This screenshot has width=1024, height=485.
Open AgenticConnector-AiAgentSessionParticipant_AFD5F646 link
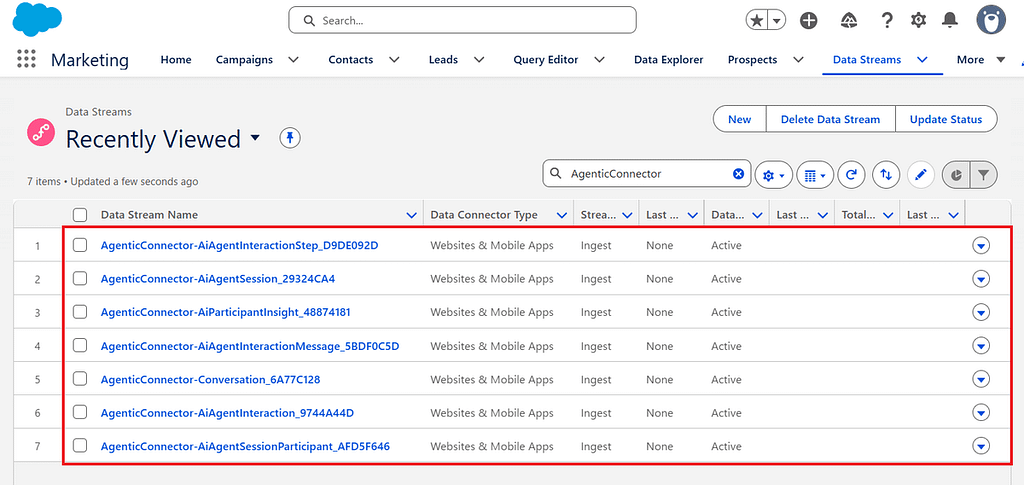[x=245, y=446]
